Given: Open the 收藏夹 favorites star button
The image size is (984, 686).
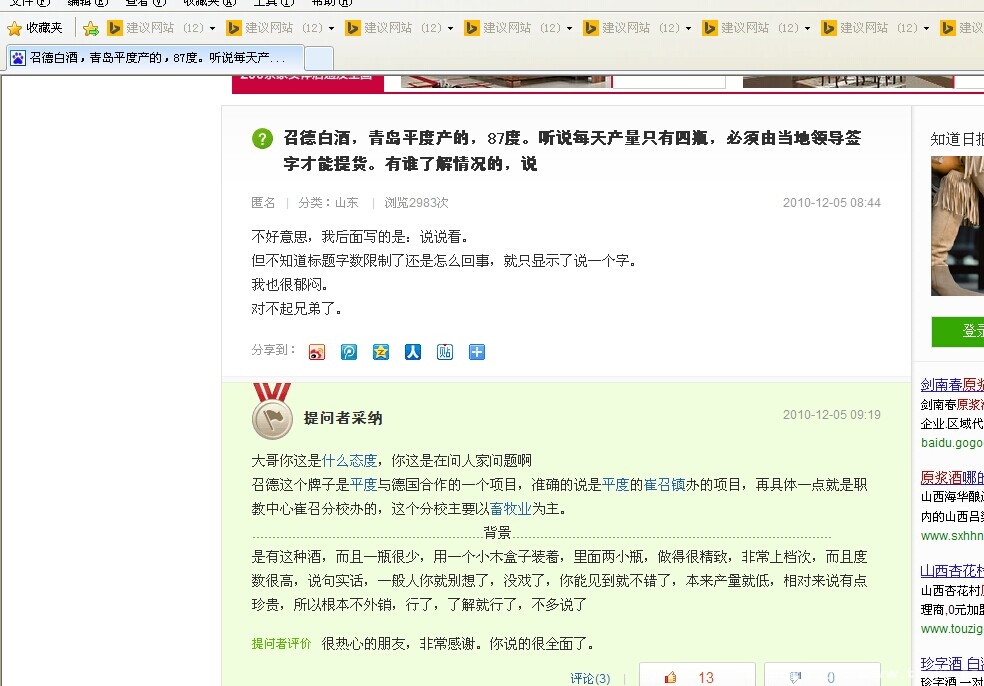Looking at the screenshot, I should pyautogui.click(x=35, y=28).
